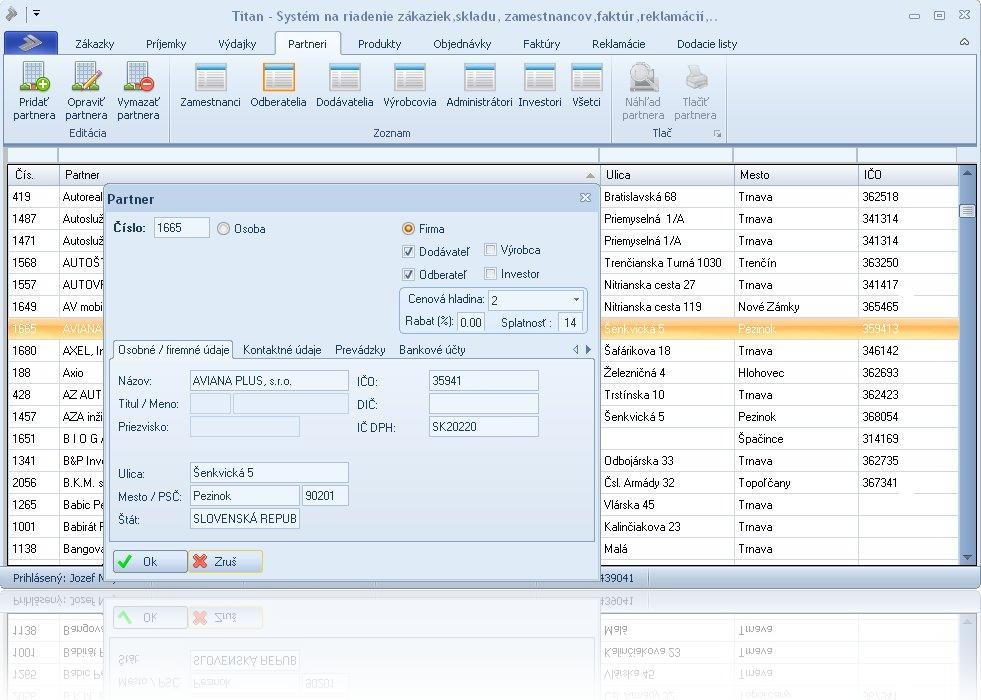
Task: Collapse the ribbon with the chevron
Action: pos(964,42)
